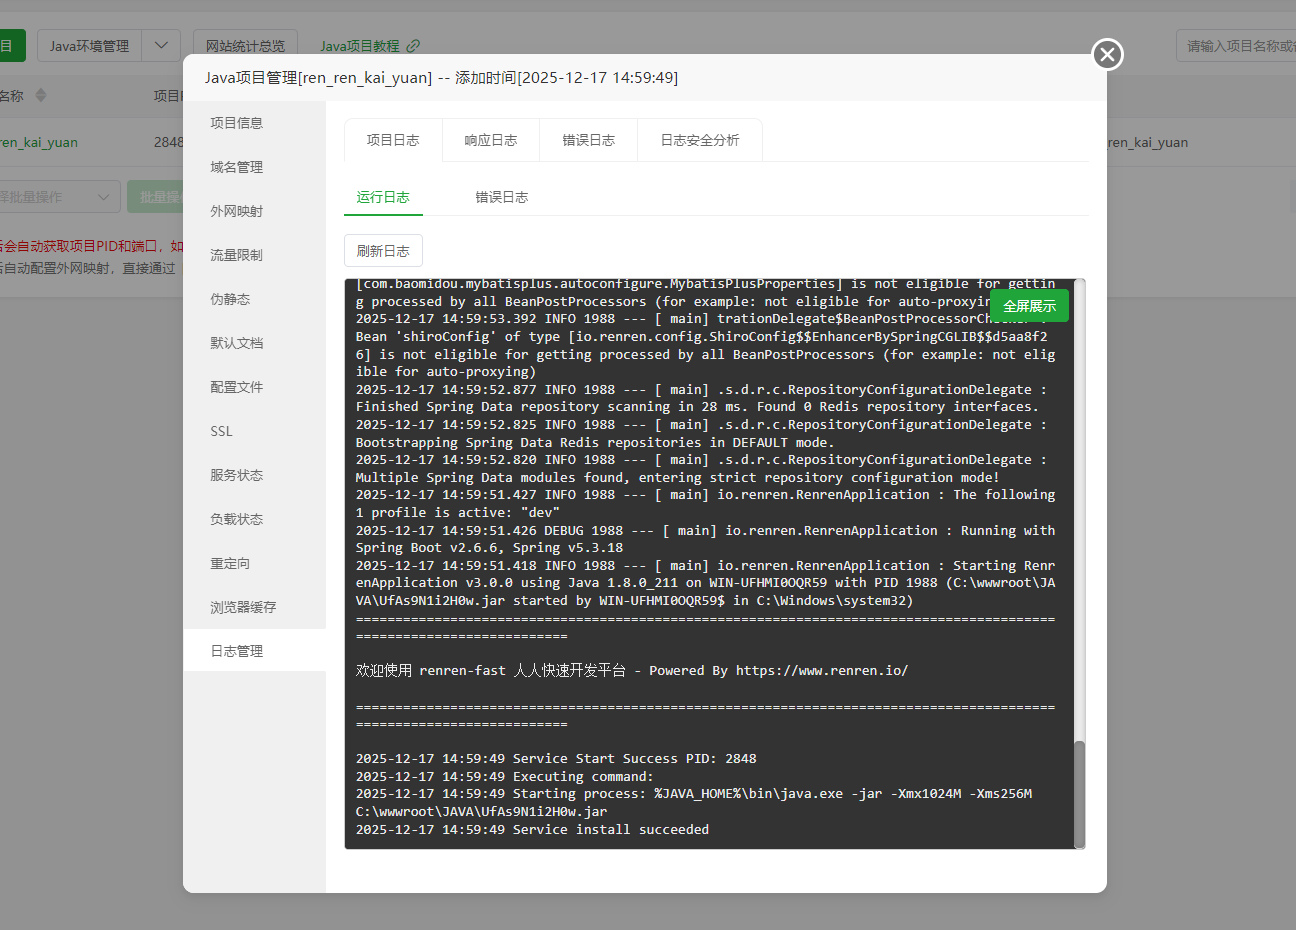Viewport: 1296px width, 930px height.
Task: Open the 网站统计总览 button
Action: click(245, 46)
